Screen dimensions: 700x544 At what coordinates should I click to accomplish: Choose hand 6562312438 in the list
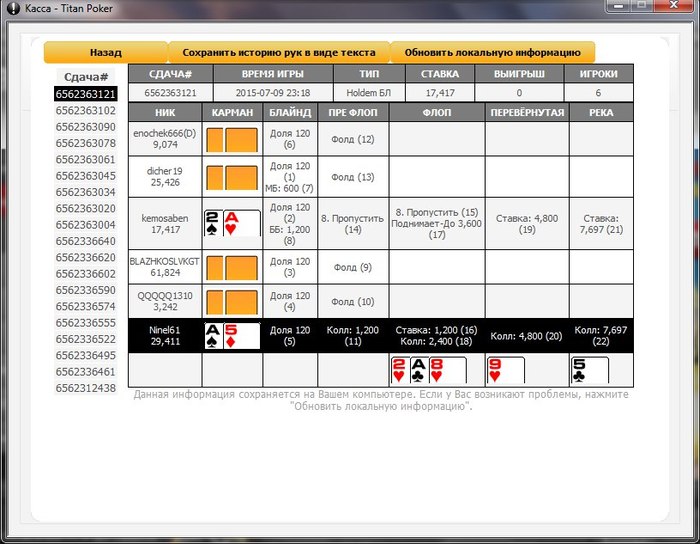(86, 388)
